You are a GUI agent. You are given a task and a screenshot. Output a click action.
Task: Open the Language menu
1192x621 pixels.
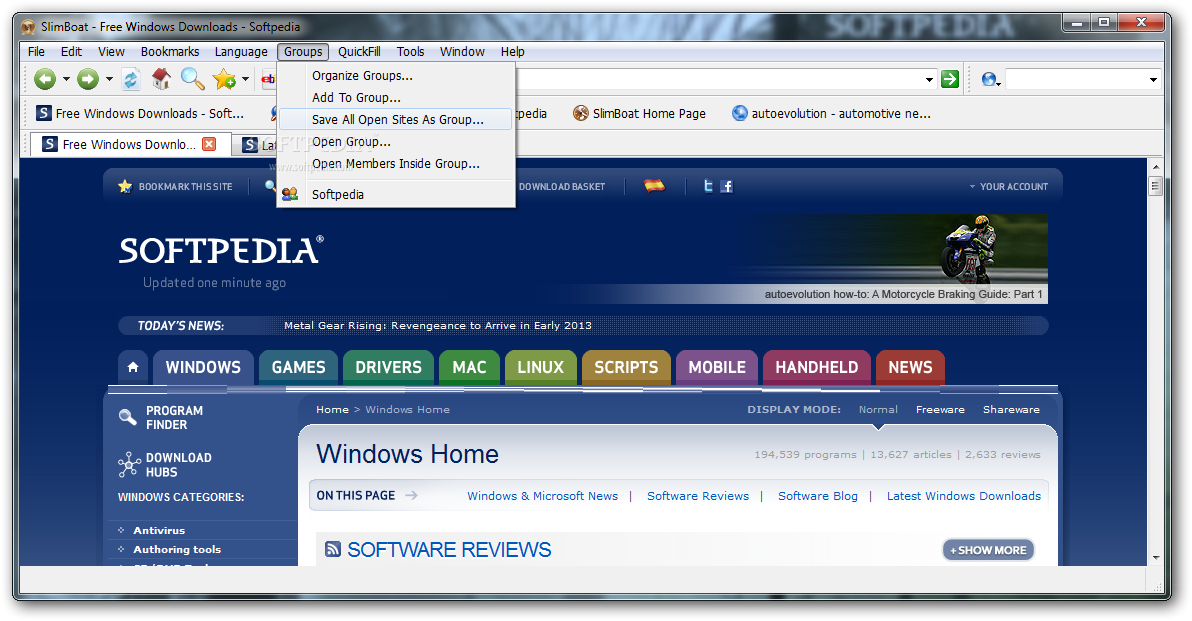(x=241, y=52)
